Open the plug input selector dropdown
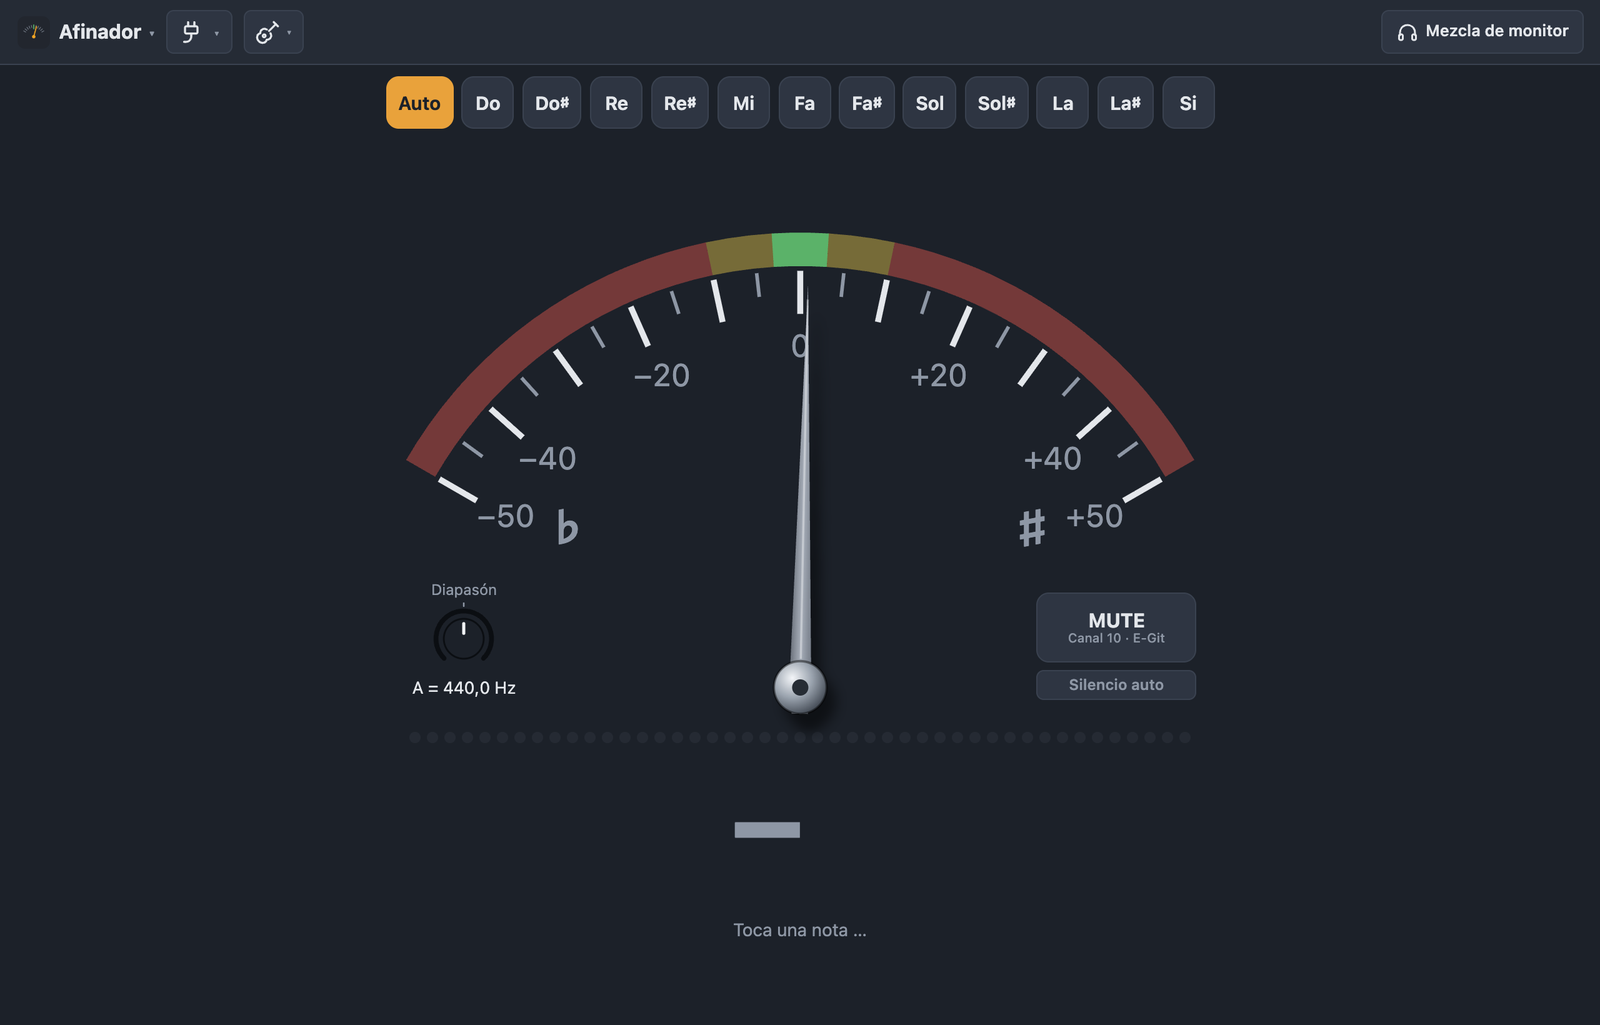Image resolution: width=1600 pixels, height=1025 pixels. click(x=199, y=32)
